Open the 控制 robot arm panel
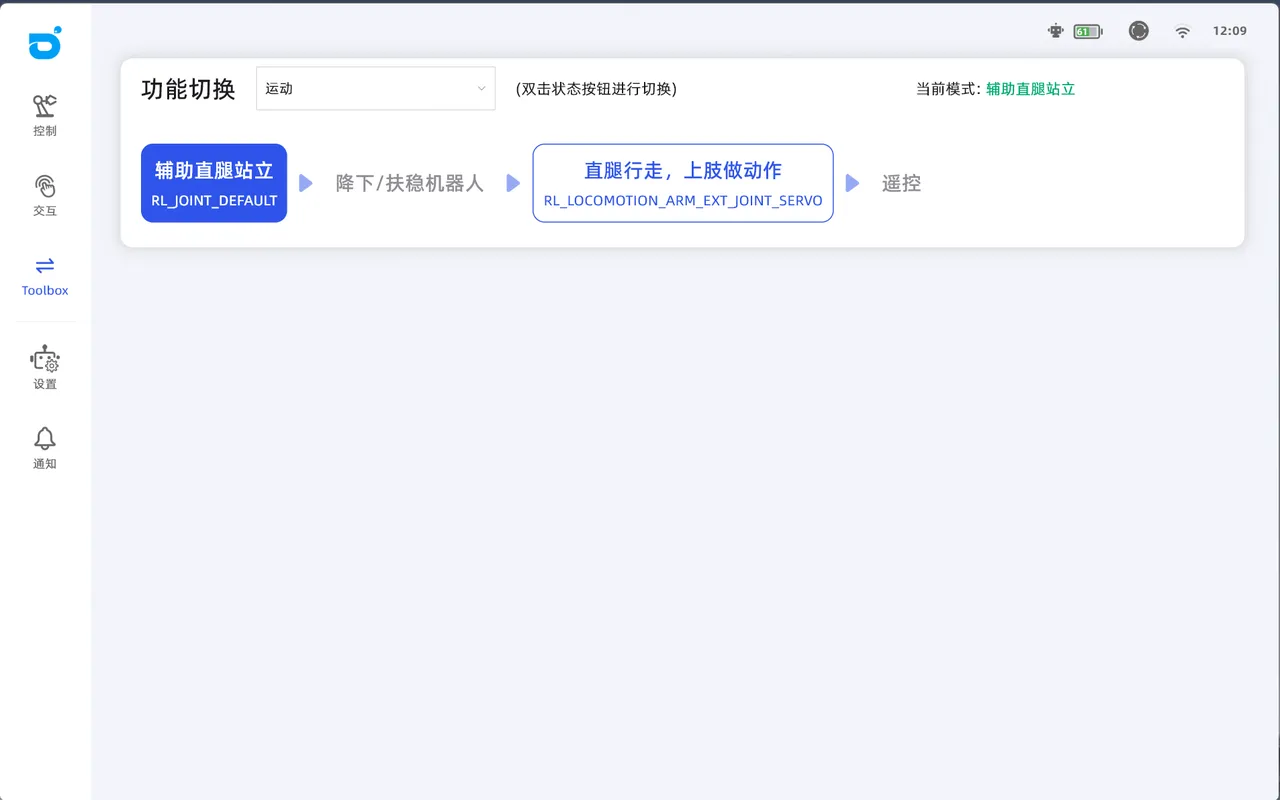The width and height of the screenshot is (1280, 800). pos(45,115)
